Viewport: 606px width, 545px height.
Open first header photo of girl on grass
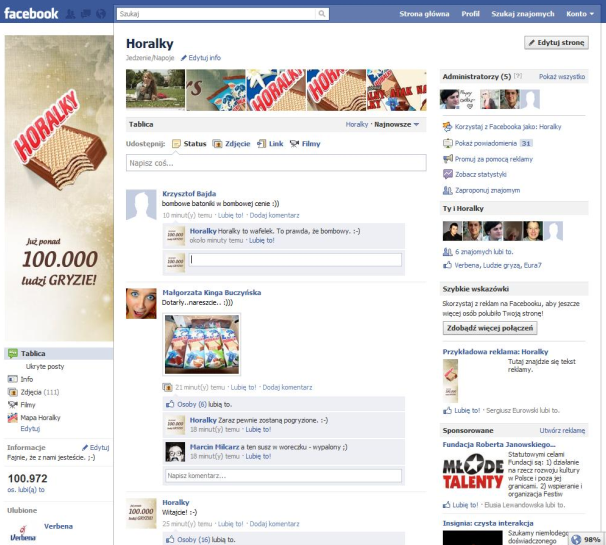coord(155,90)
